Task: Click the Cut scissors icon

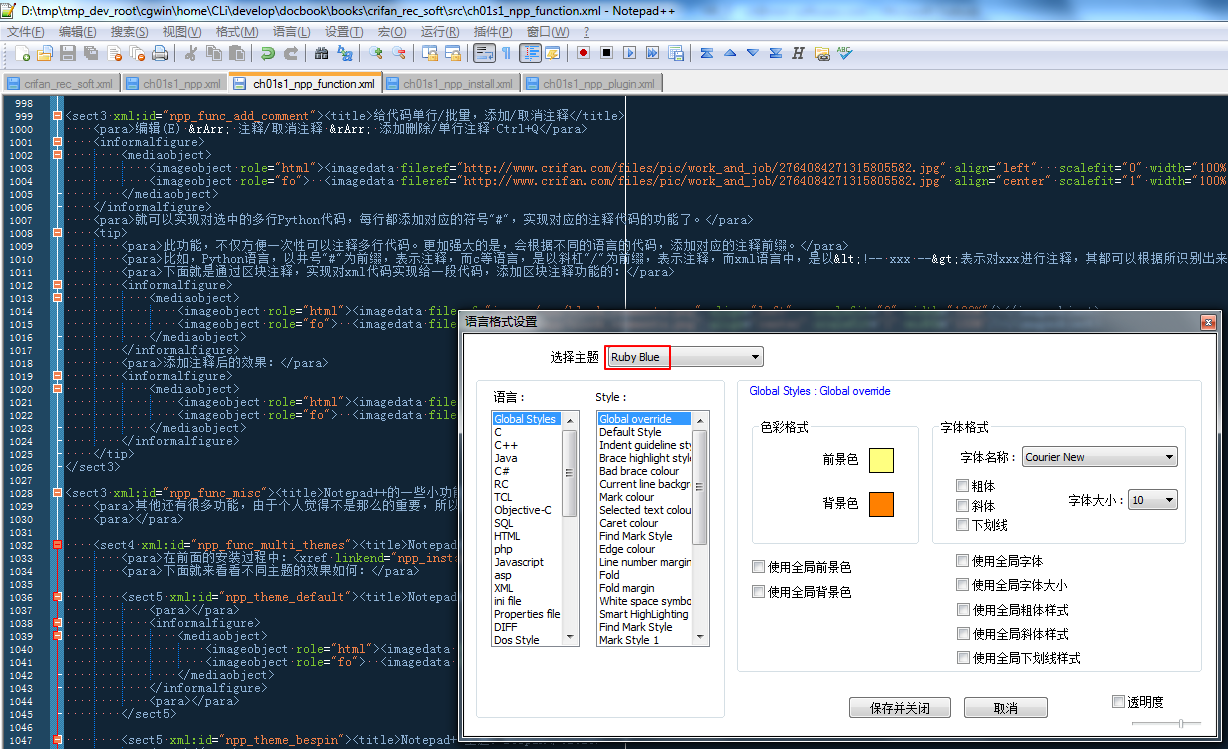Action: (190, 53)
